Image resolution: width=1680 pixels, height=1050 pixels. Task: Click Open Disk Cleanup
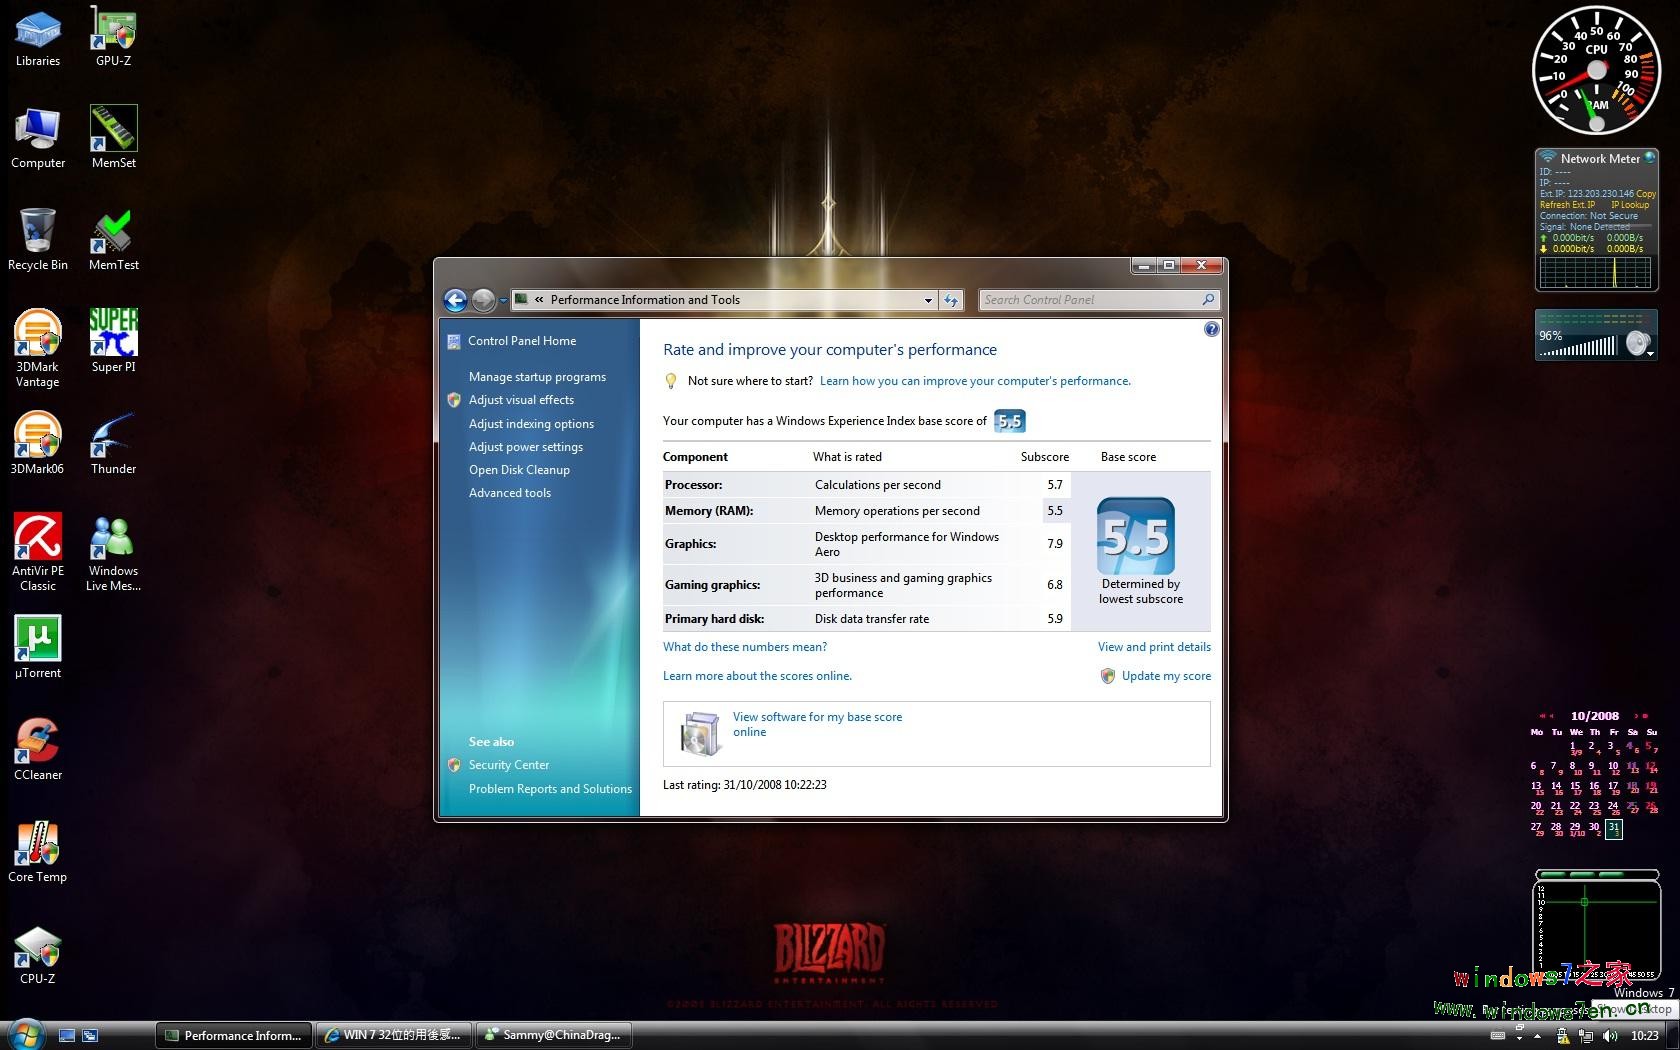coord(519,470)
